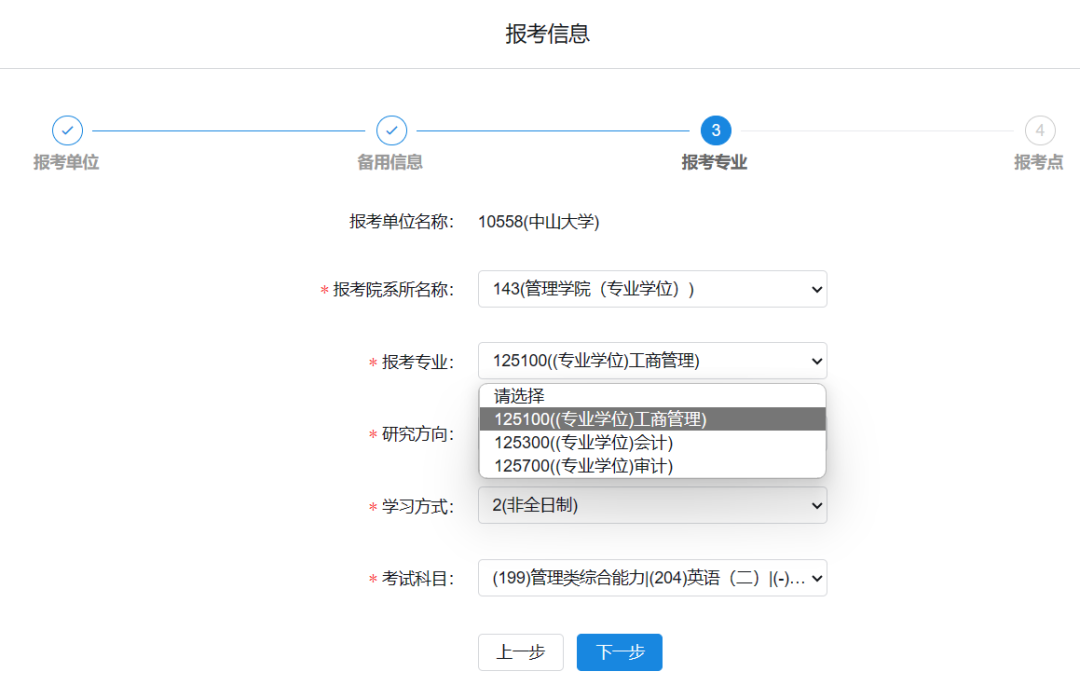
Task: Click the gray step 4 circle
Action: tap(1040, 131)
